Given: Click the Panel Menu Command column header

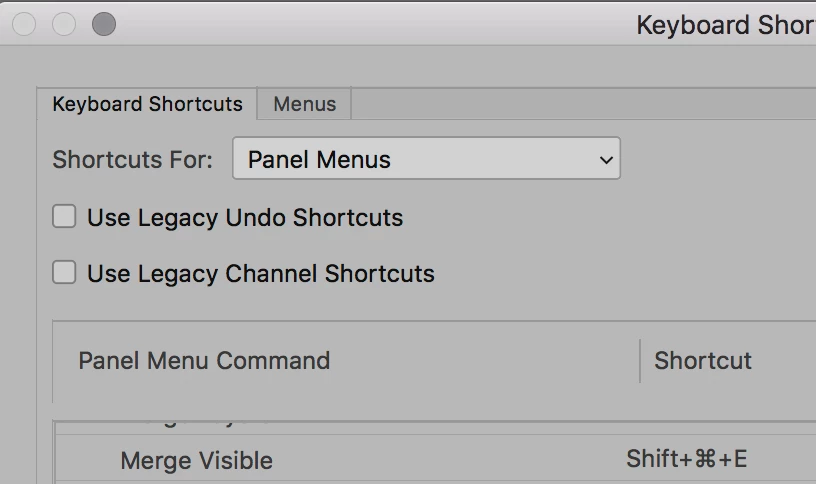Looking at the screenshot, I should tap(204, 361).
